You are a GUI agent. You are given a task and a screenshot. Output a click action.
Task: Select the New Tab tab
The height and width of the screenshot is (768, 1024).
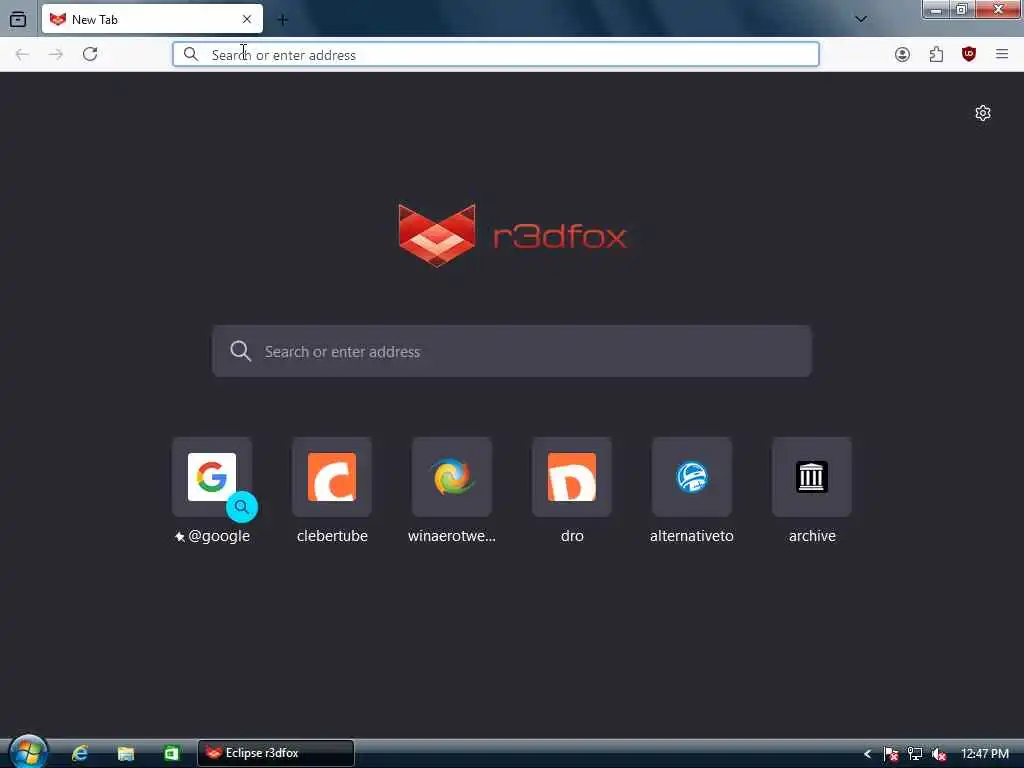(x=152, y=19)
